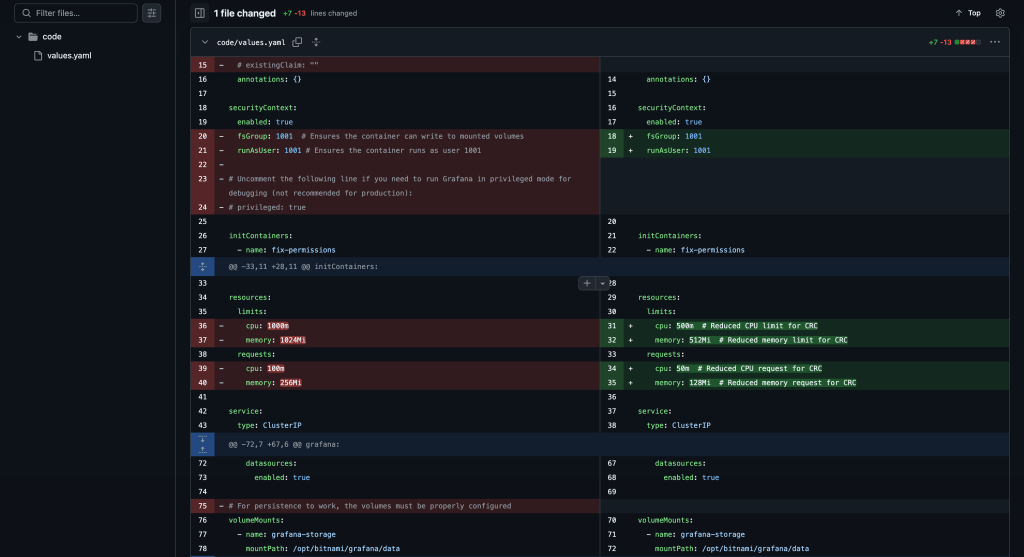Click the Filter files search field

(76, 13)
